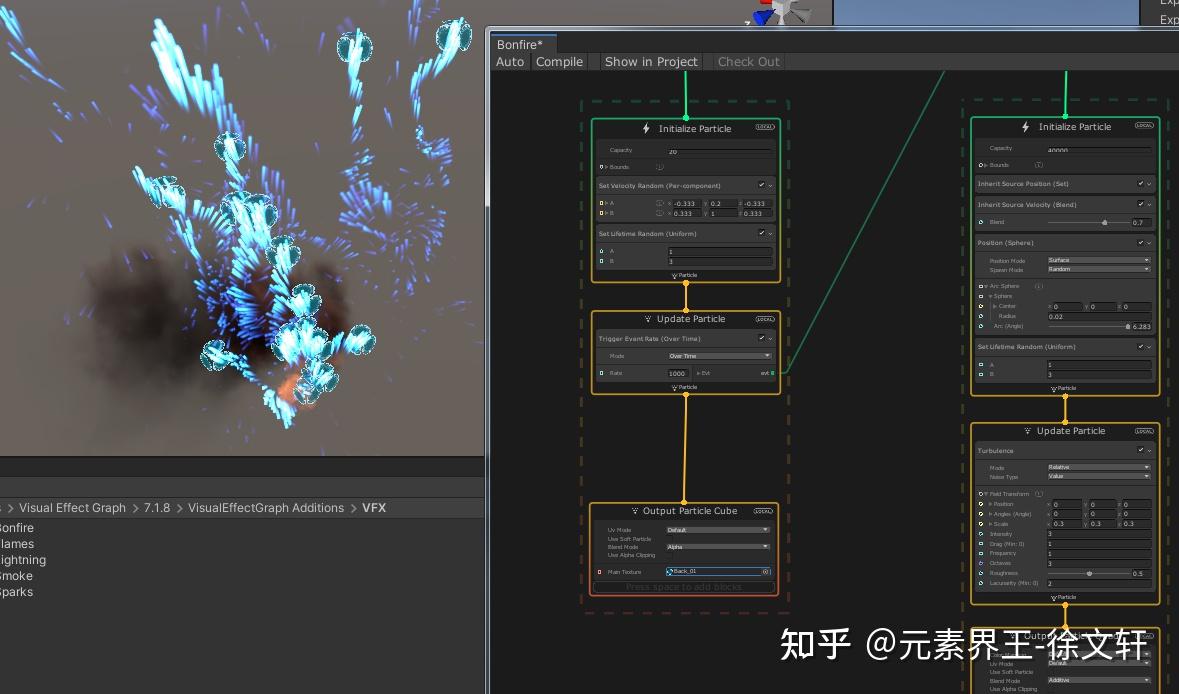1179x694 pixels.
Task: Click the info icon next to Bounds field
Action: (x=660, y=166)
